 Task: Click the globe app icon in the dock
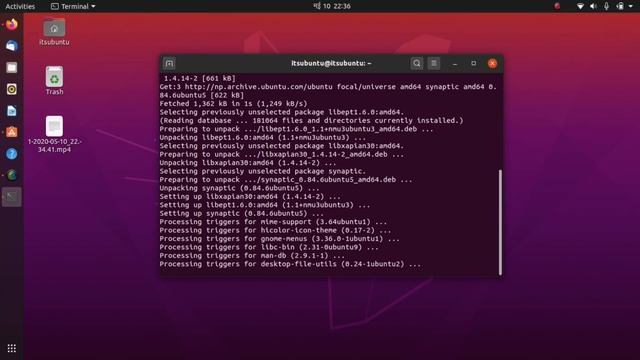click(x=11, y=175)
